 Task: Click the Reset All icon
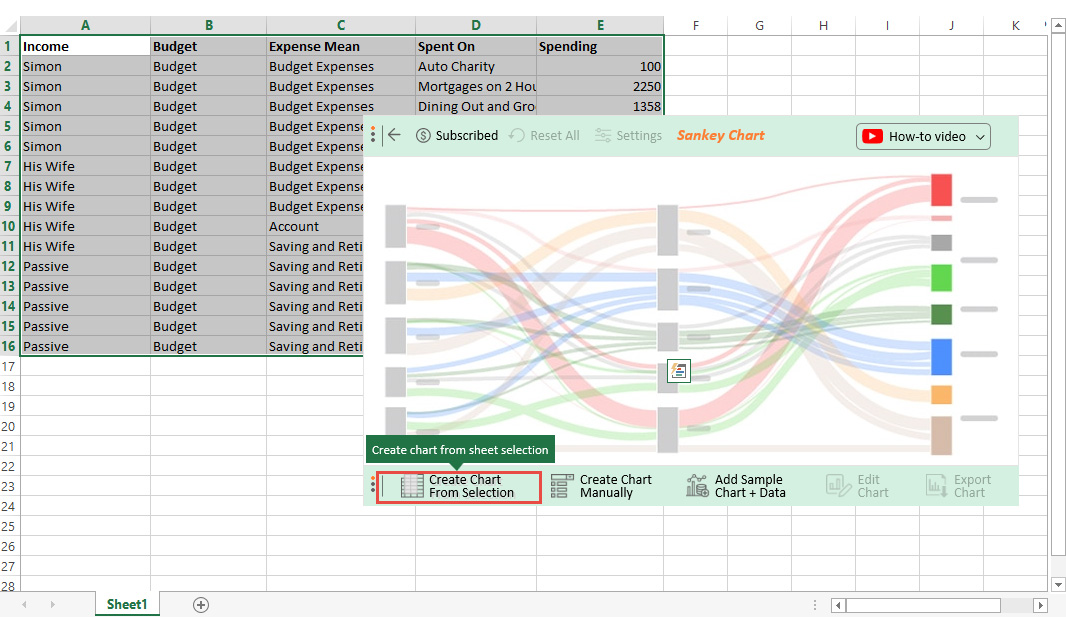[x=517, y=135]
